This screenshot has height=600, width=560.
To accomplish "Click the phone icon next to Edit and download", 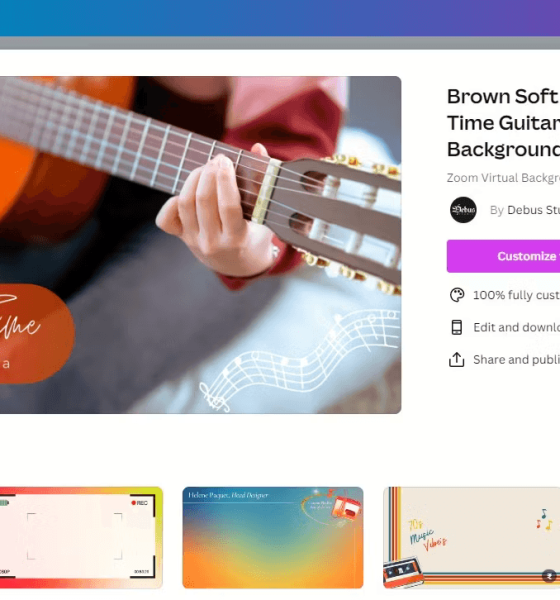I will click(457, 327).
